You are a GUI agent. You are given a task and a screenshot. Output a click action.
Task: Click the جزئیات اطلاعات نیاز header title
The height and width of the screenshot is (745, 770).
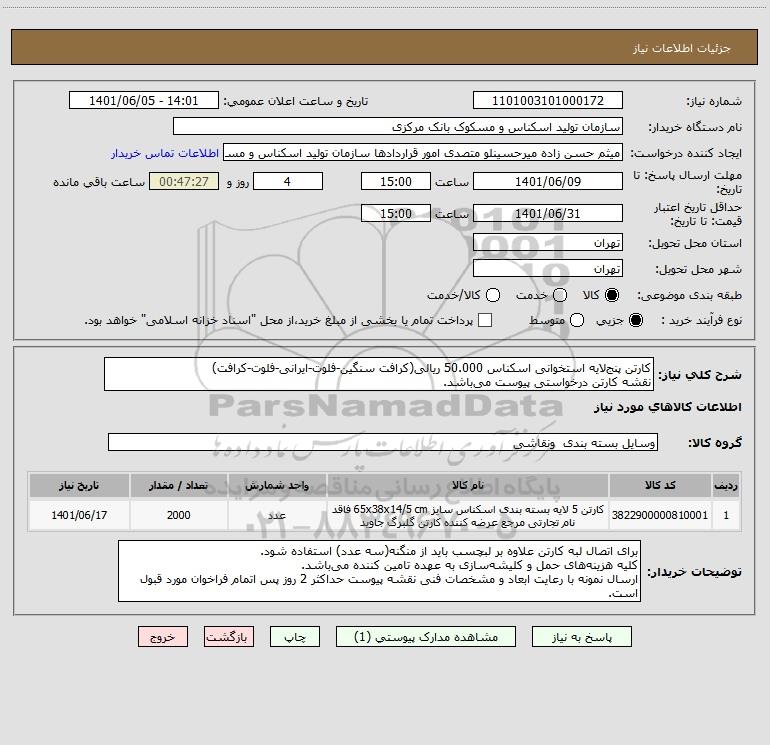tap(682, 48)
